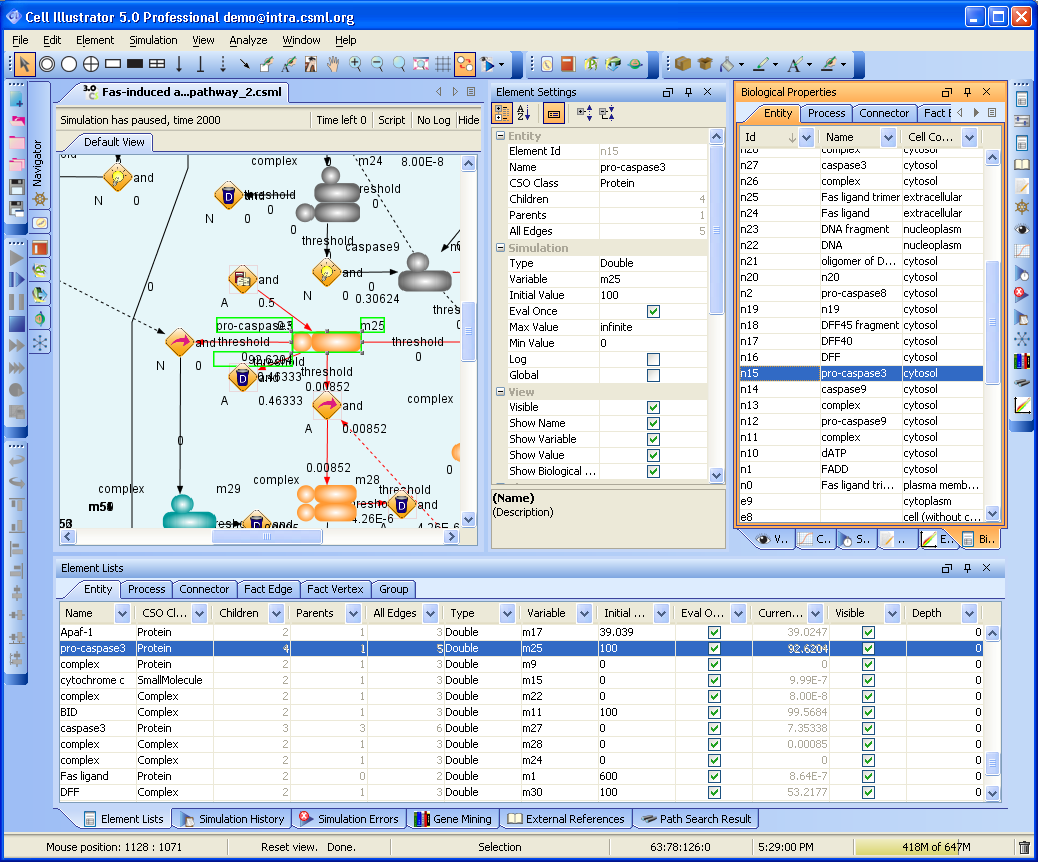Open the Analyze menu

click(248, 40)
